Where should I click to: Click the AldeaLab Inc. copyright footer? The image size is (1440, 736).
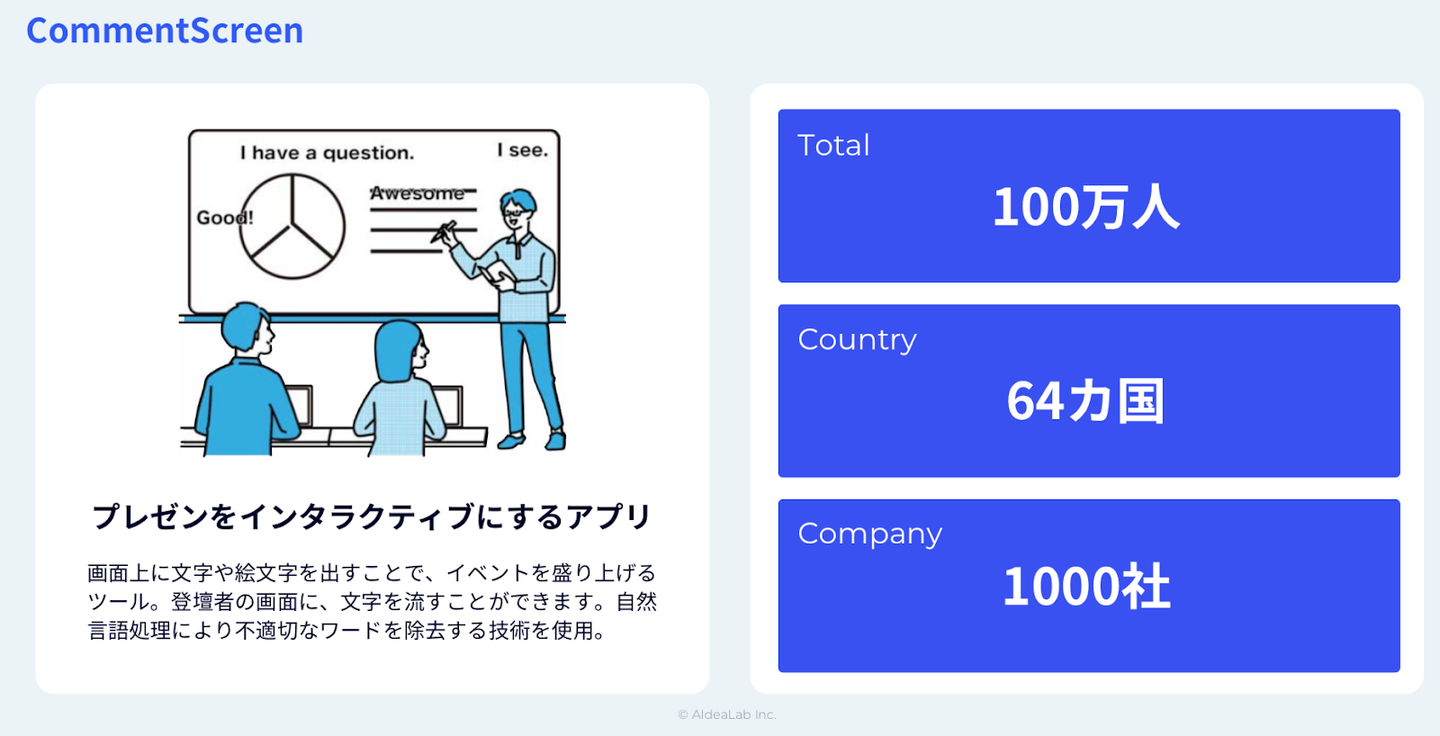727,715
